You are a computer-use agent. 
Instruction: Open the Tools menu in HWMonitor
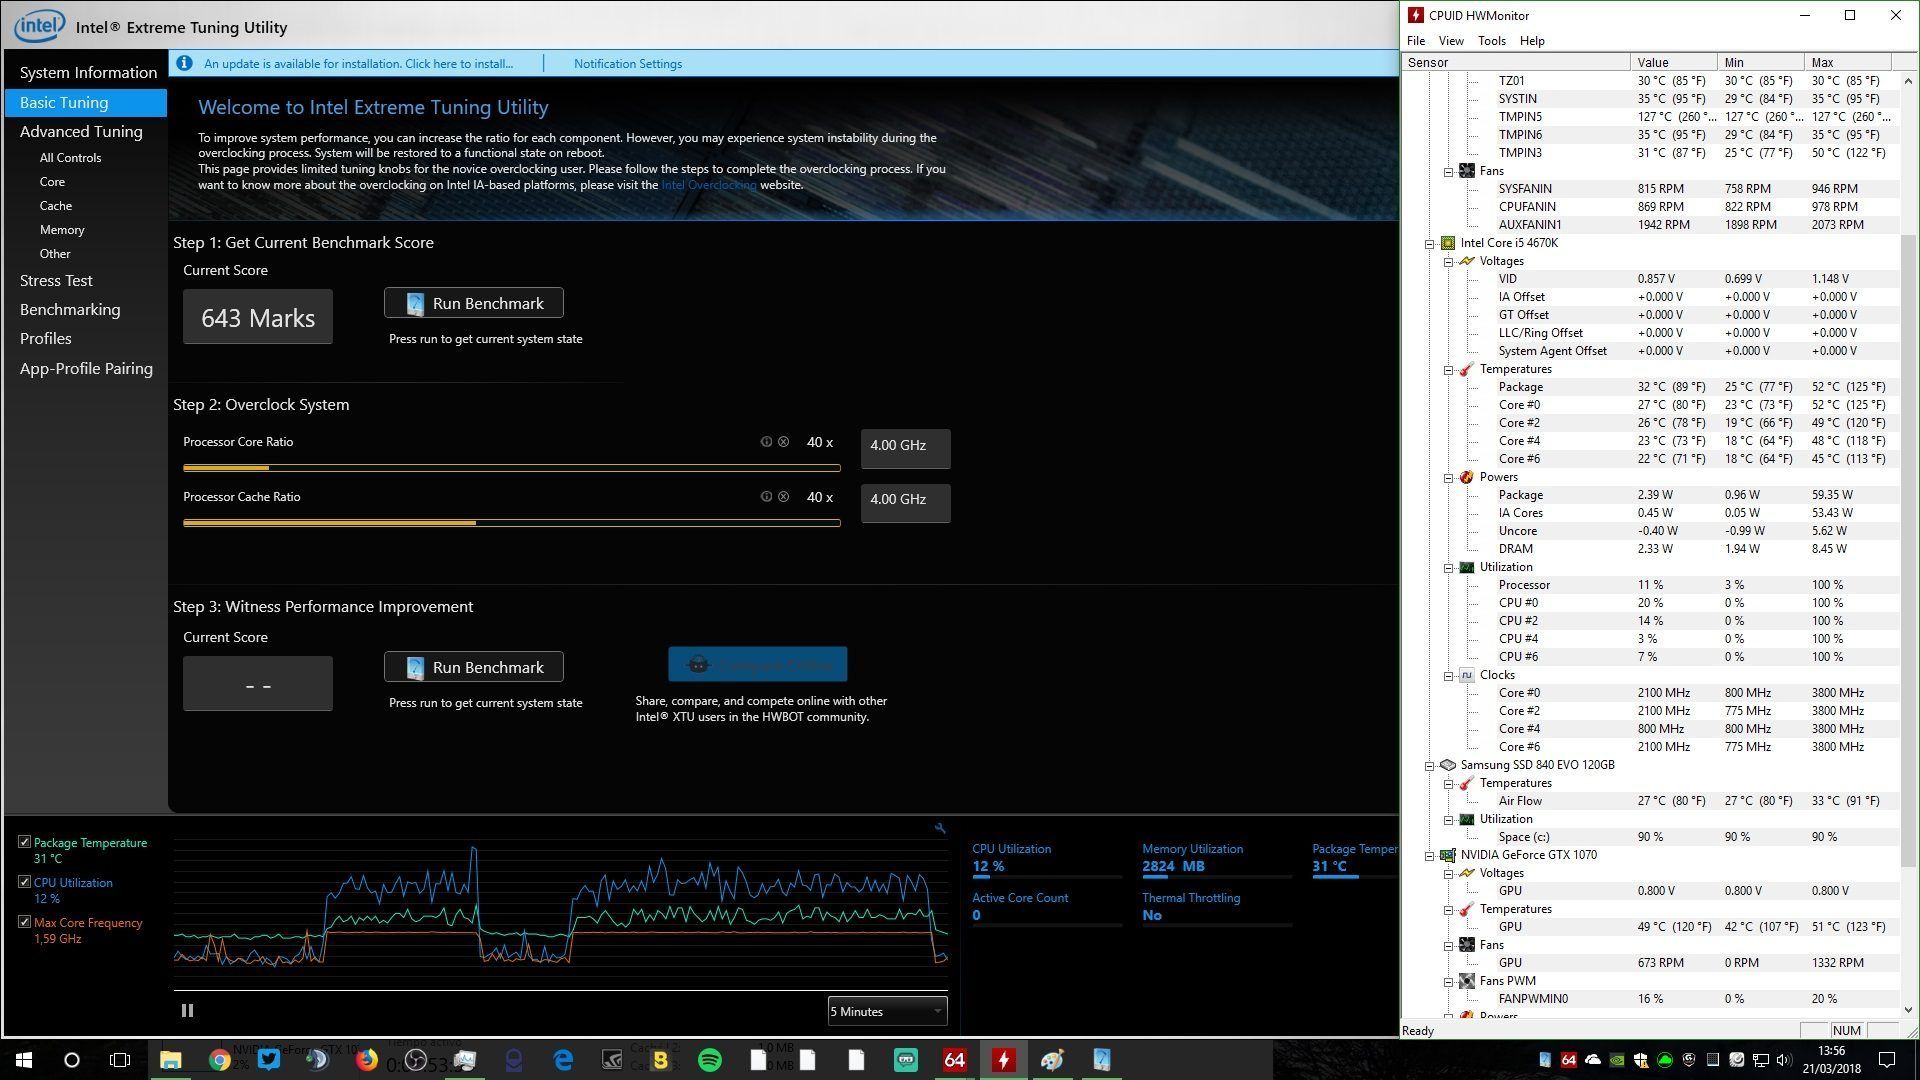coord(1491,41)
